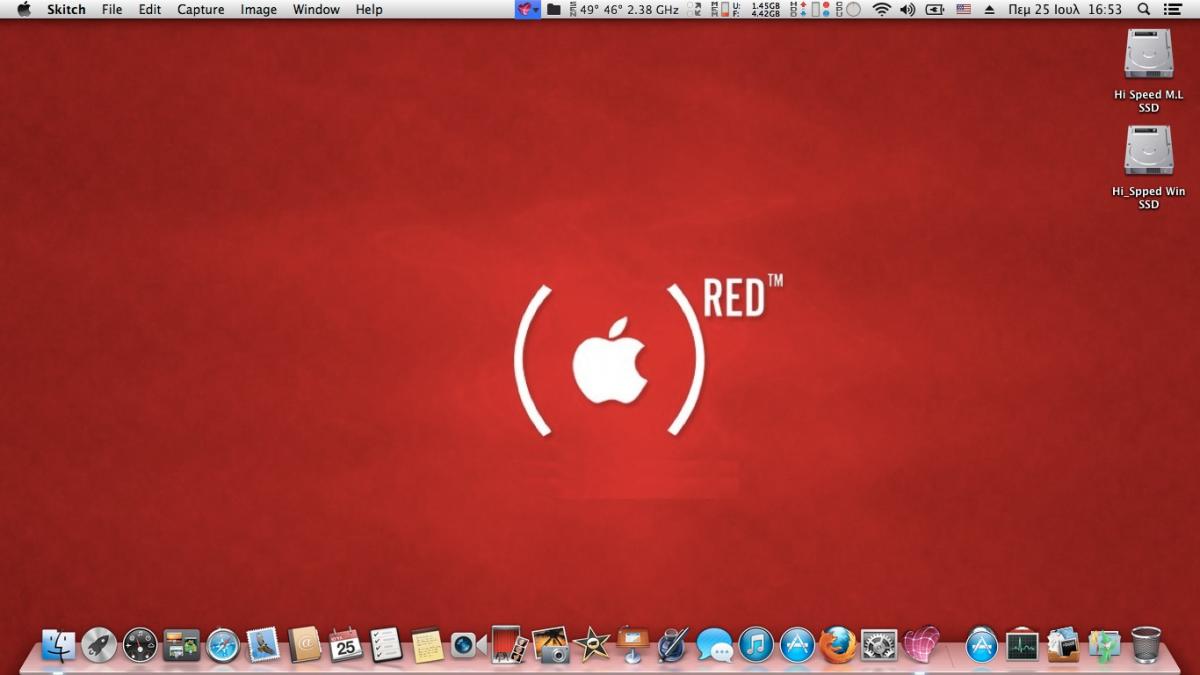Launch iPhoto camera icon in dock
Screen dimensions: 1200x675
tap(550, 645)
